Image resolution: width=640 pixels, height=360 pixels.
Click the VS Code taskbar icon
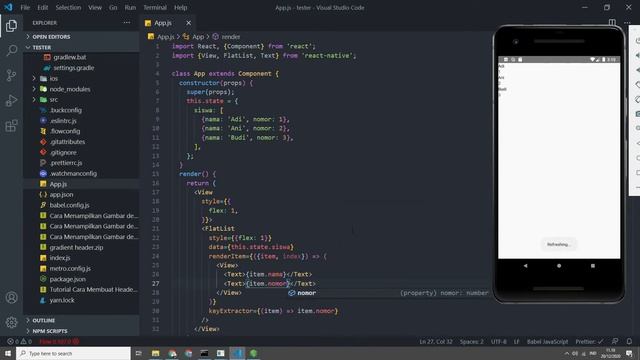[x=238, y=353]
